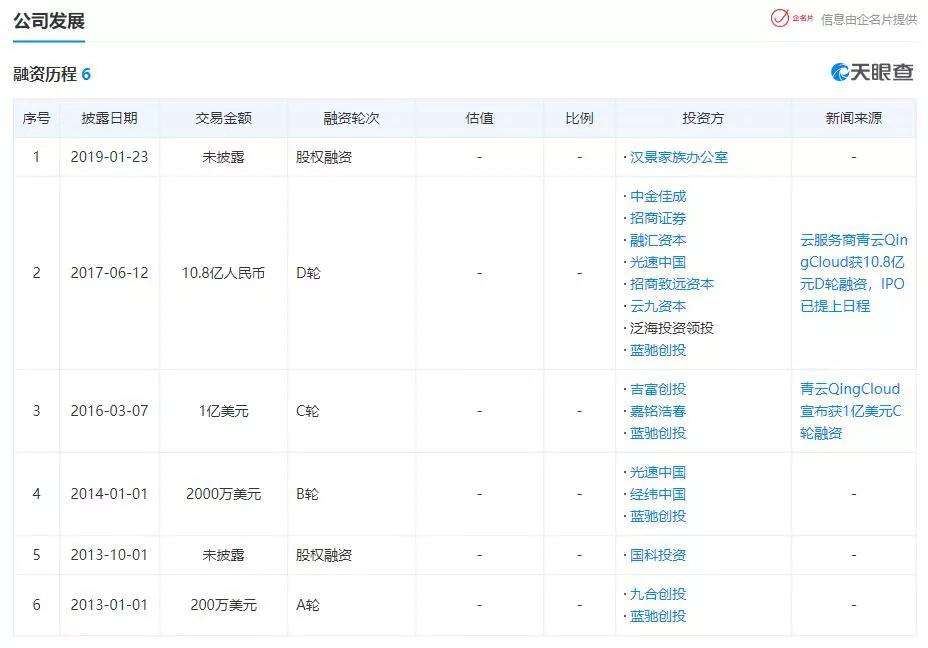Click the 投资方 column header

tap(703, 118)
